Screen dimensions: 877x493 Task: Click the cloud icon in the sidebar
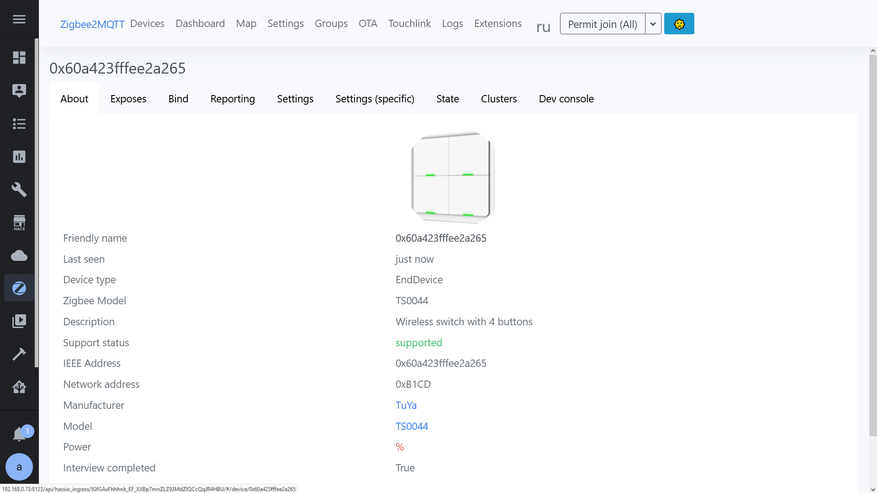[x=19, y=255]
